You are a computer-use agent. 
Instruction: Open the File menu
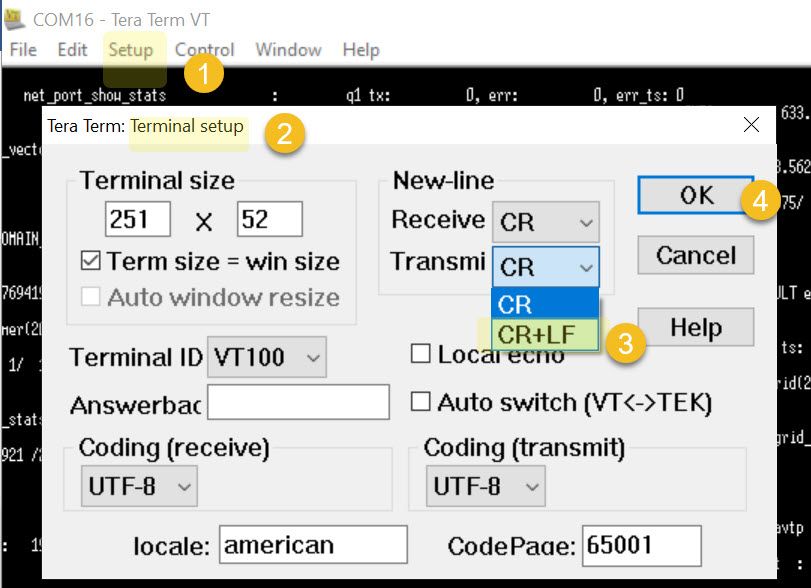tap(23, 50)
